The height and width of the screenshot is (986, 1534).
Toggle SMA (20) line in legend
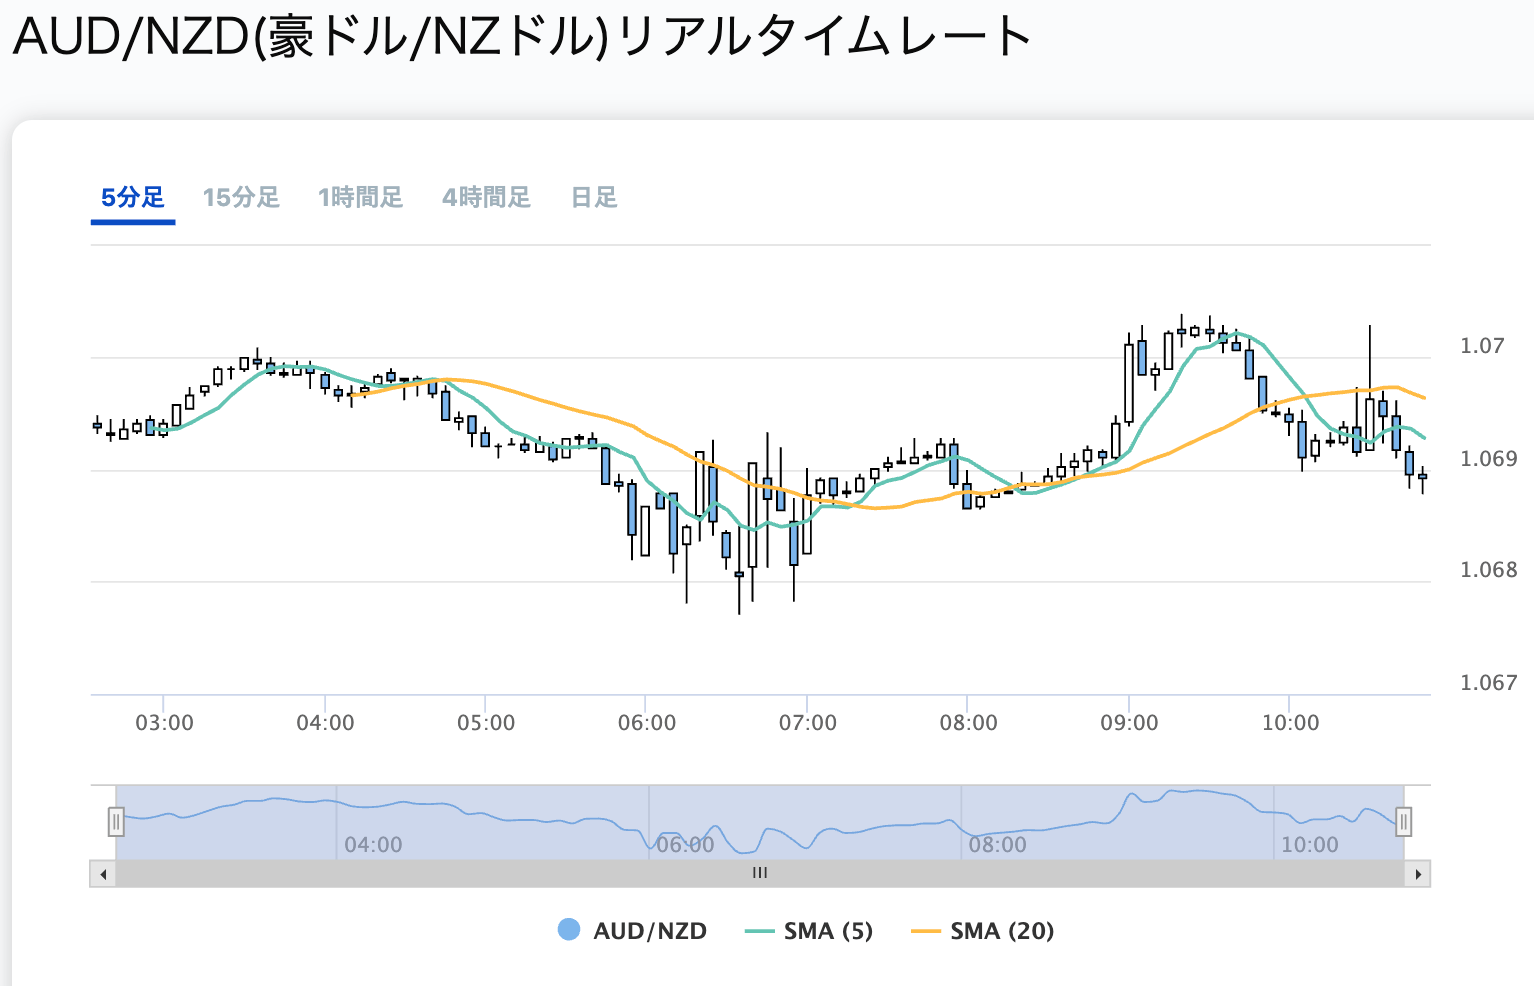coord(983,931)
